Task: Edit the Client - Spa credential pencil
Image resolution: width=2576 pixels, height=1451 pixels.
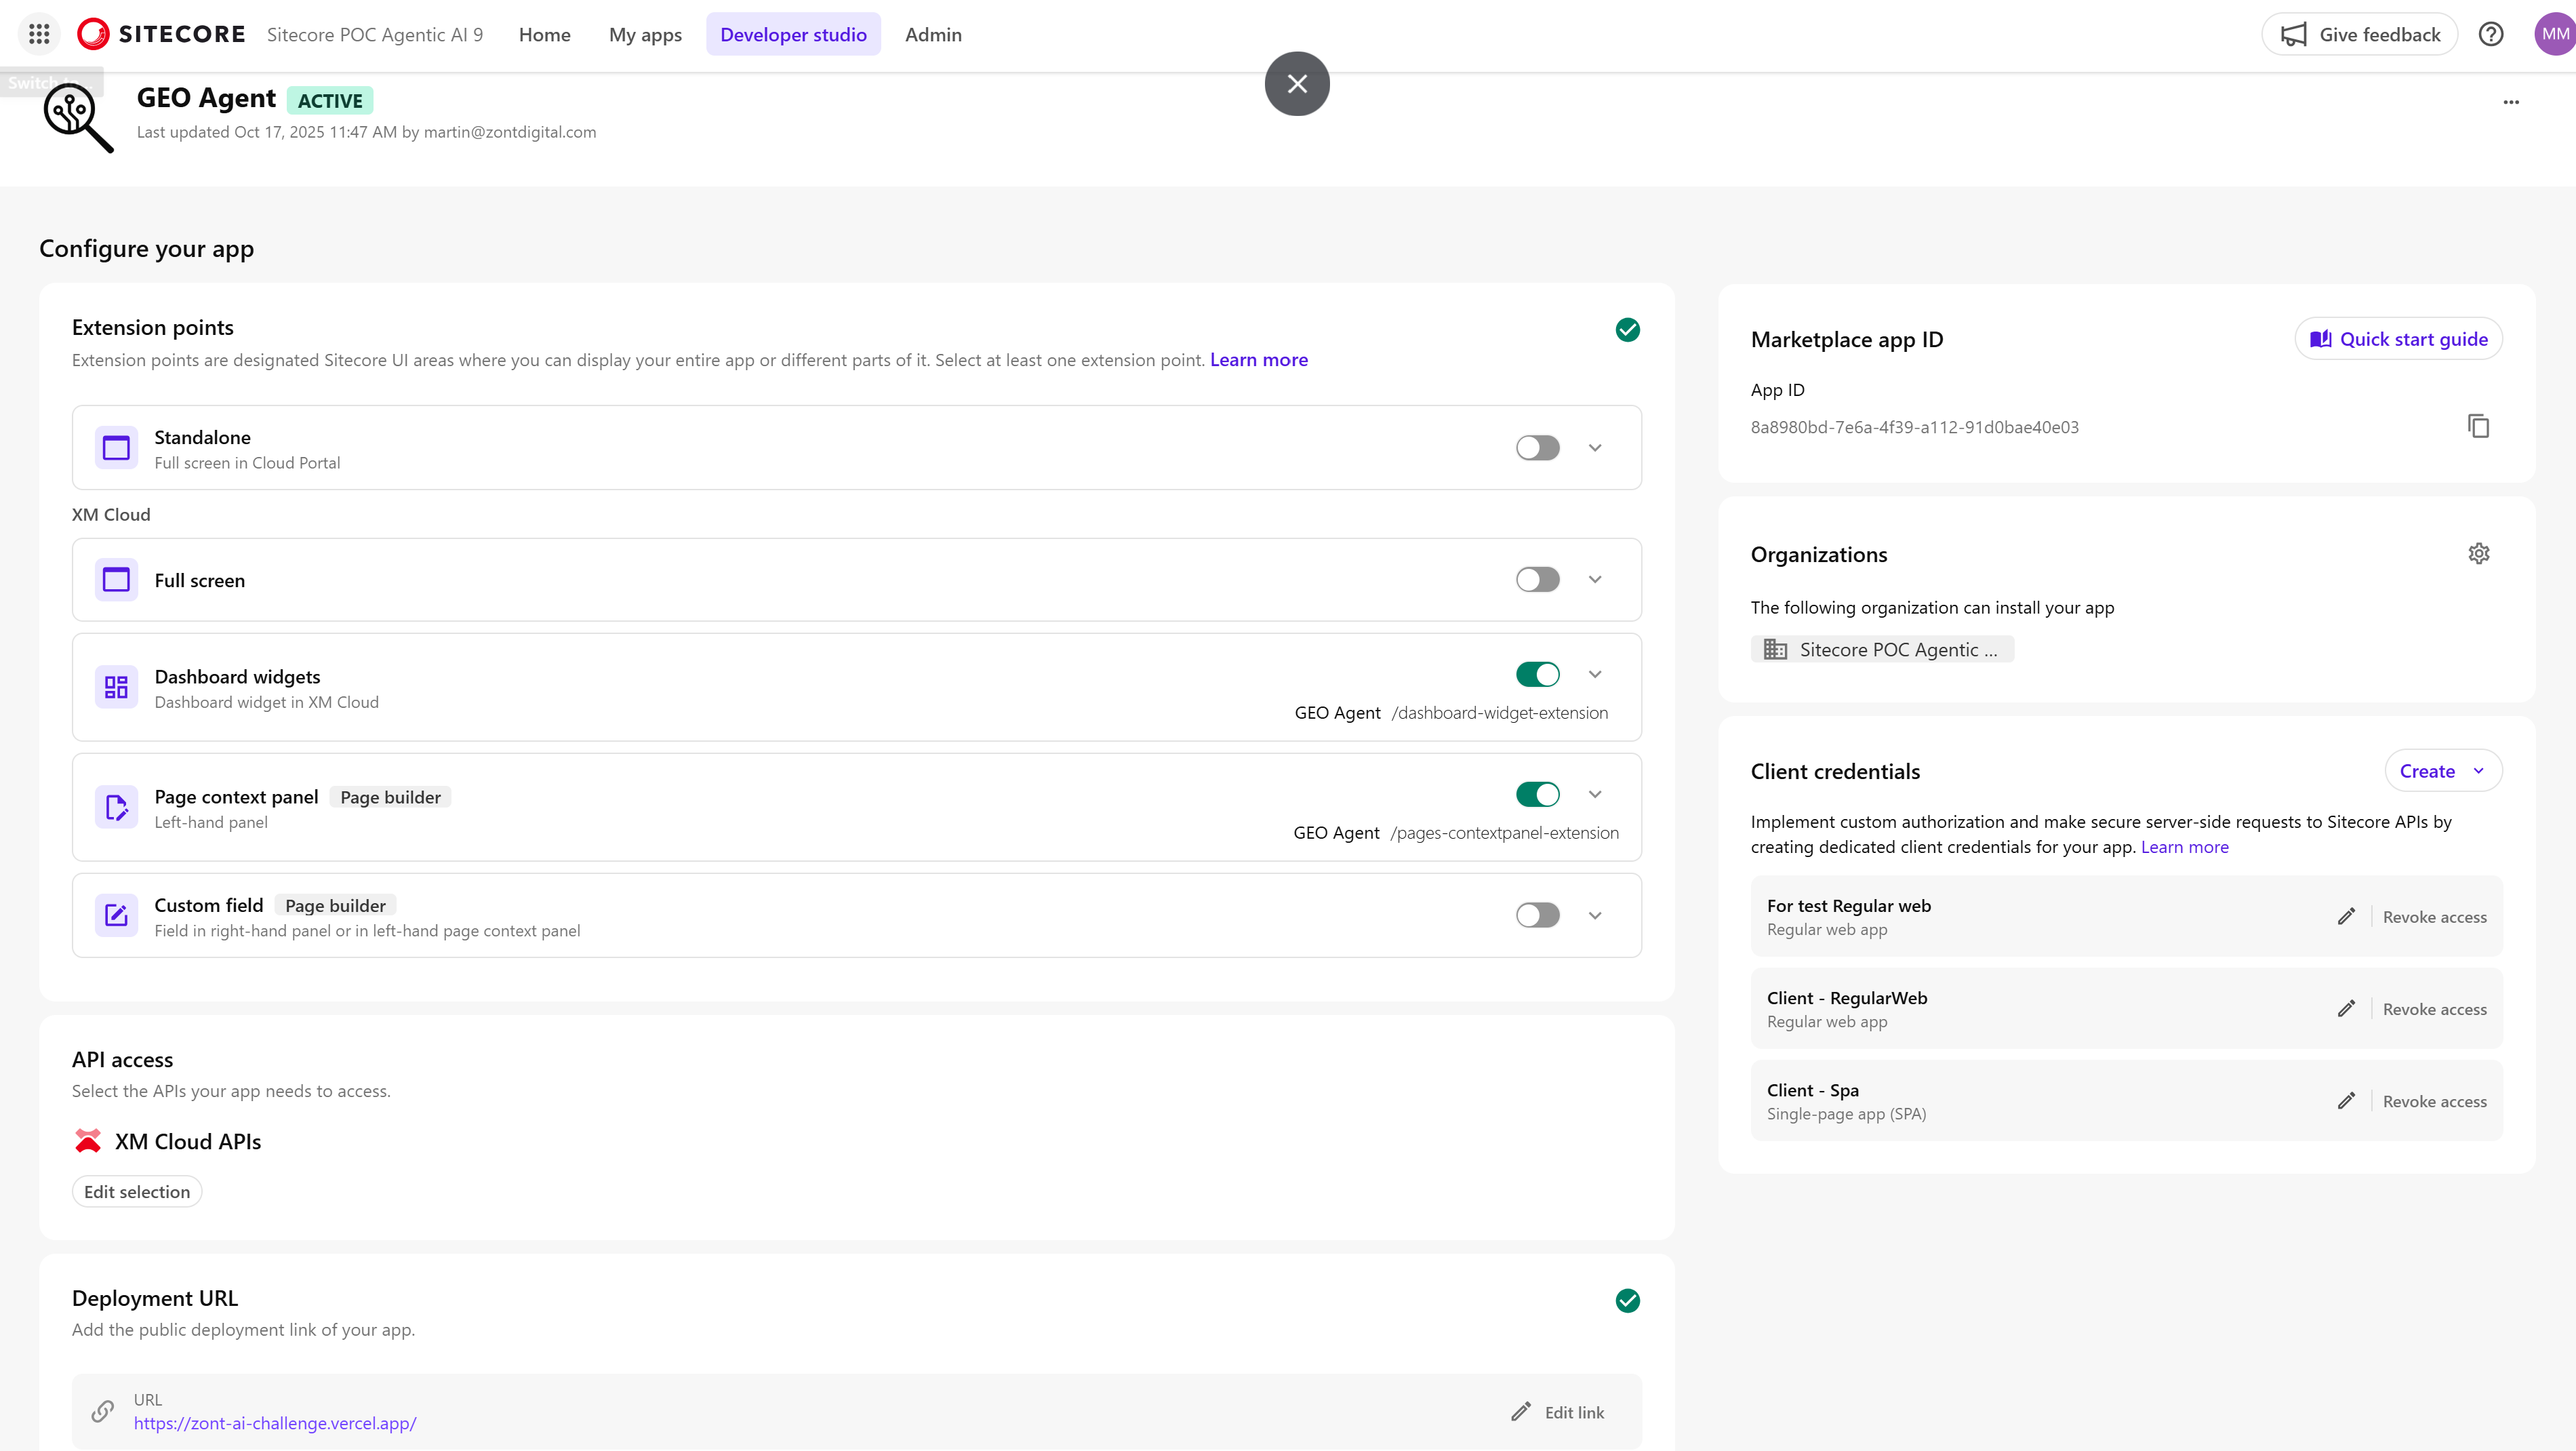Action: pyautogui.click(x=2346, y=1101)
